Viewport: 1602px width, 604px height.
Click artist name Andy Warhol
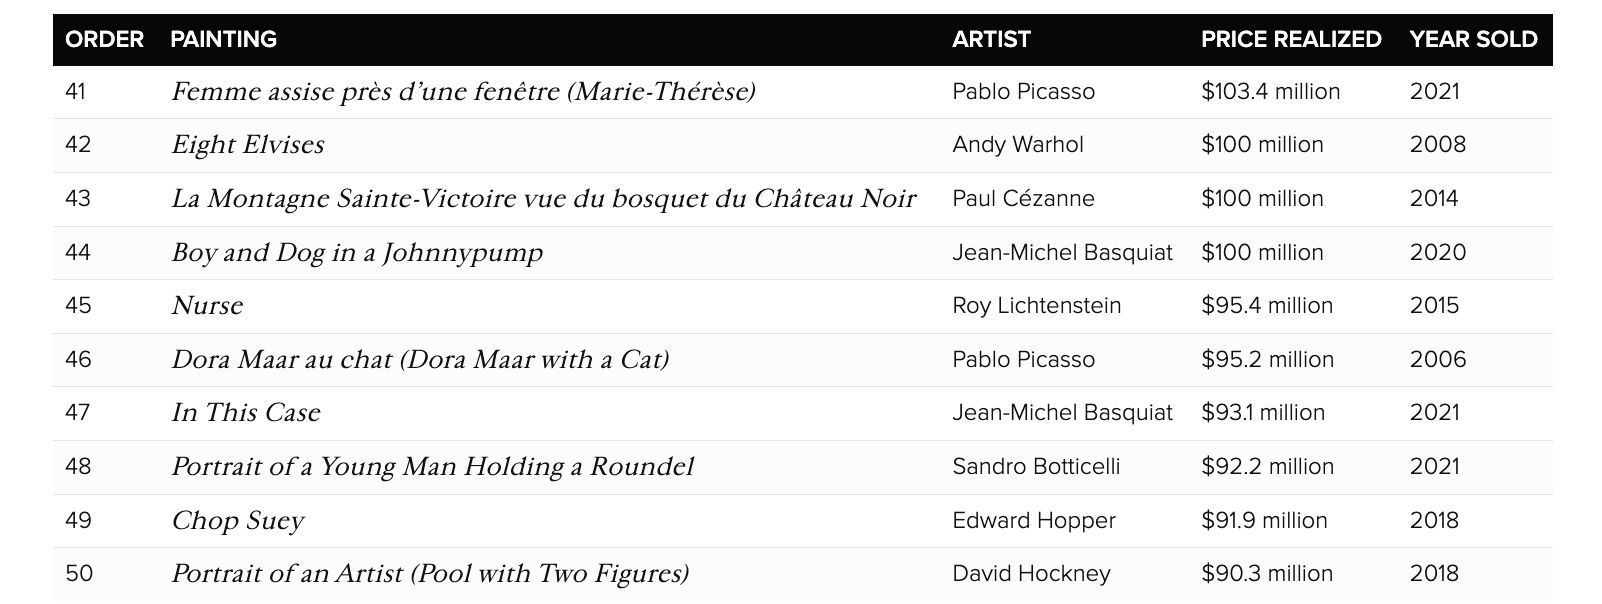pyautogui.click(x=1017, y=145)
